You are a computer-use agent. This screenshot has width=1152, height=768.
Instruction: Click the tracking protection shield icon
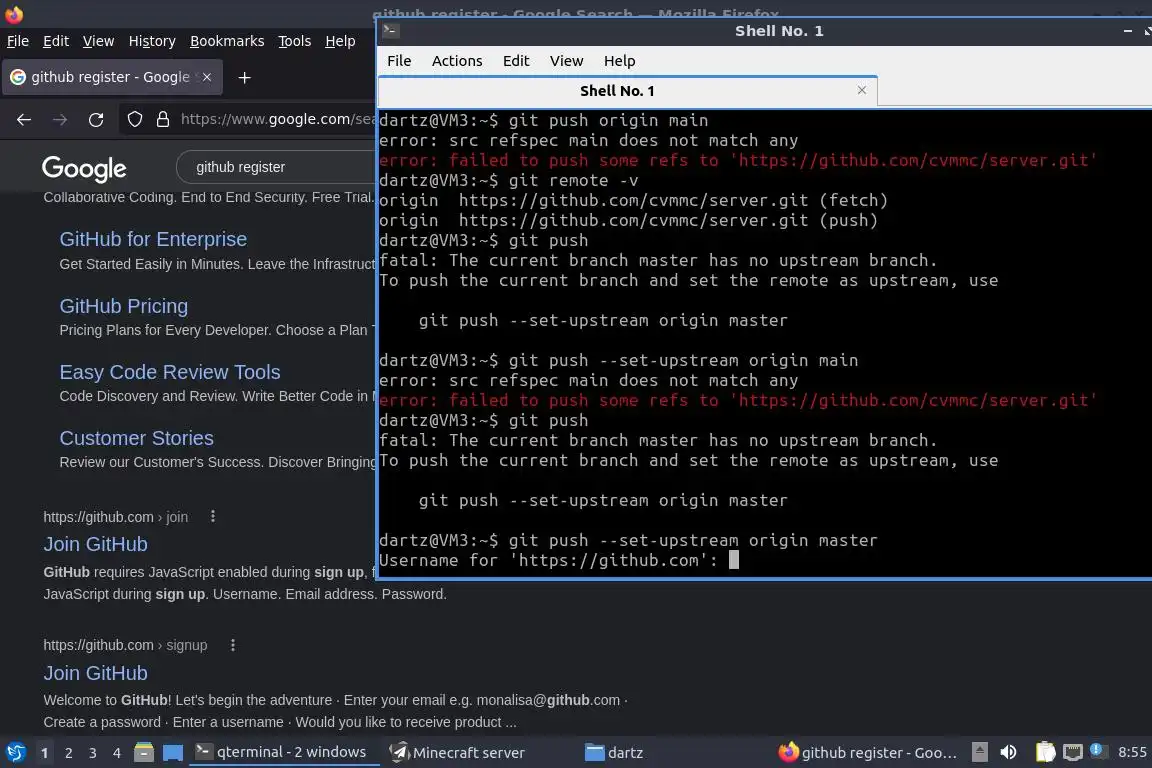pos(134,119)
